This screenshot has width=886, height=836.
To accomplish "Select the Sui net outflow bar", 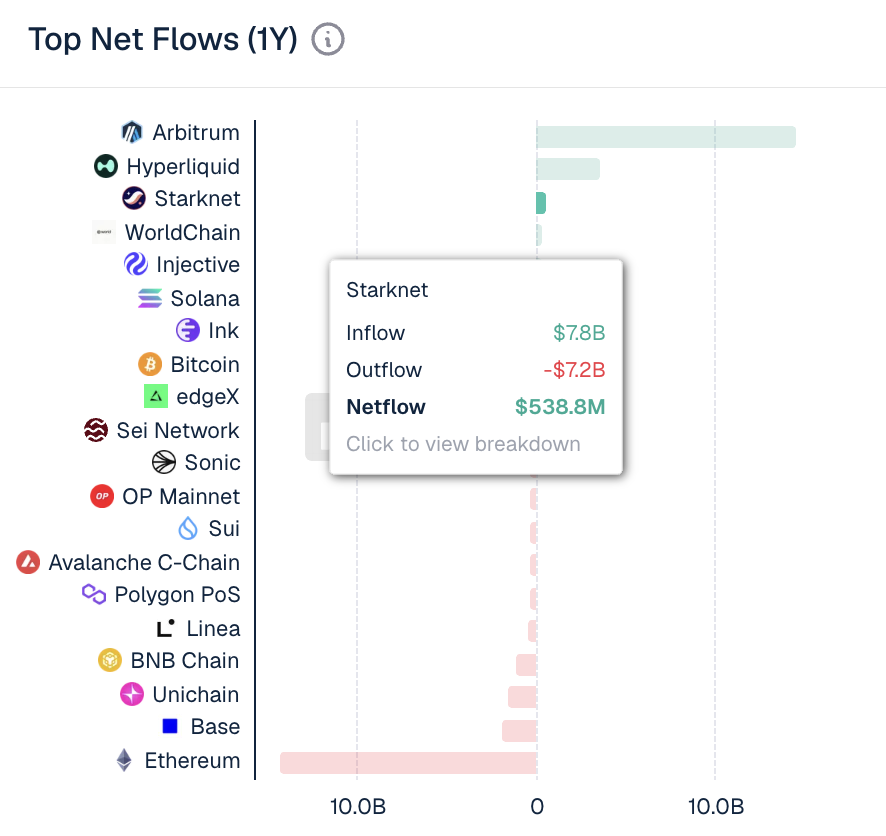I will click(533, 533).
